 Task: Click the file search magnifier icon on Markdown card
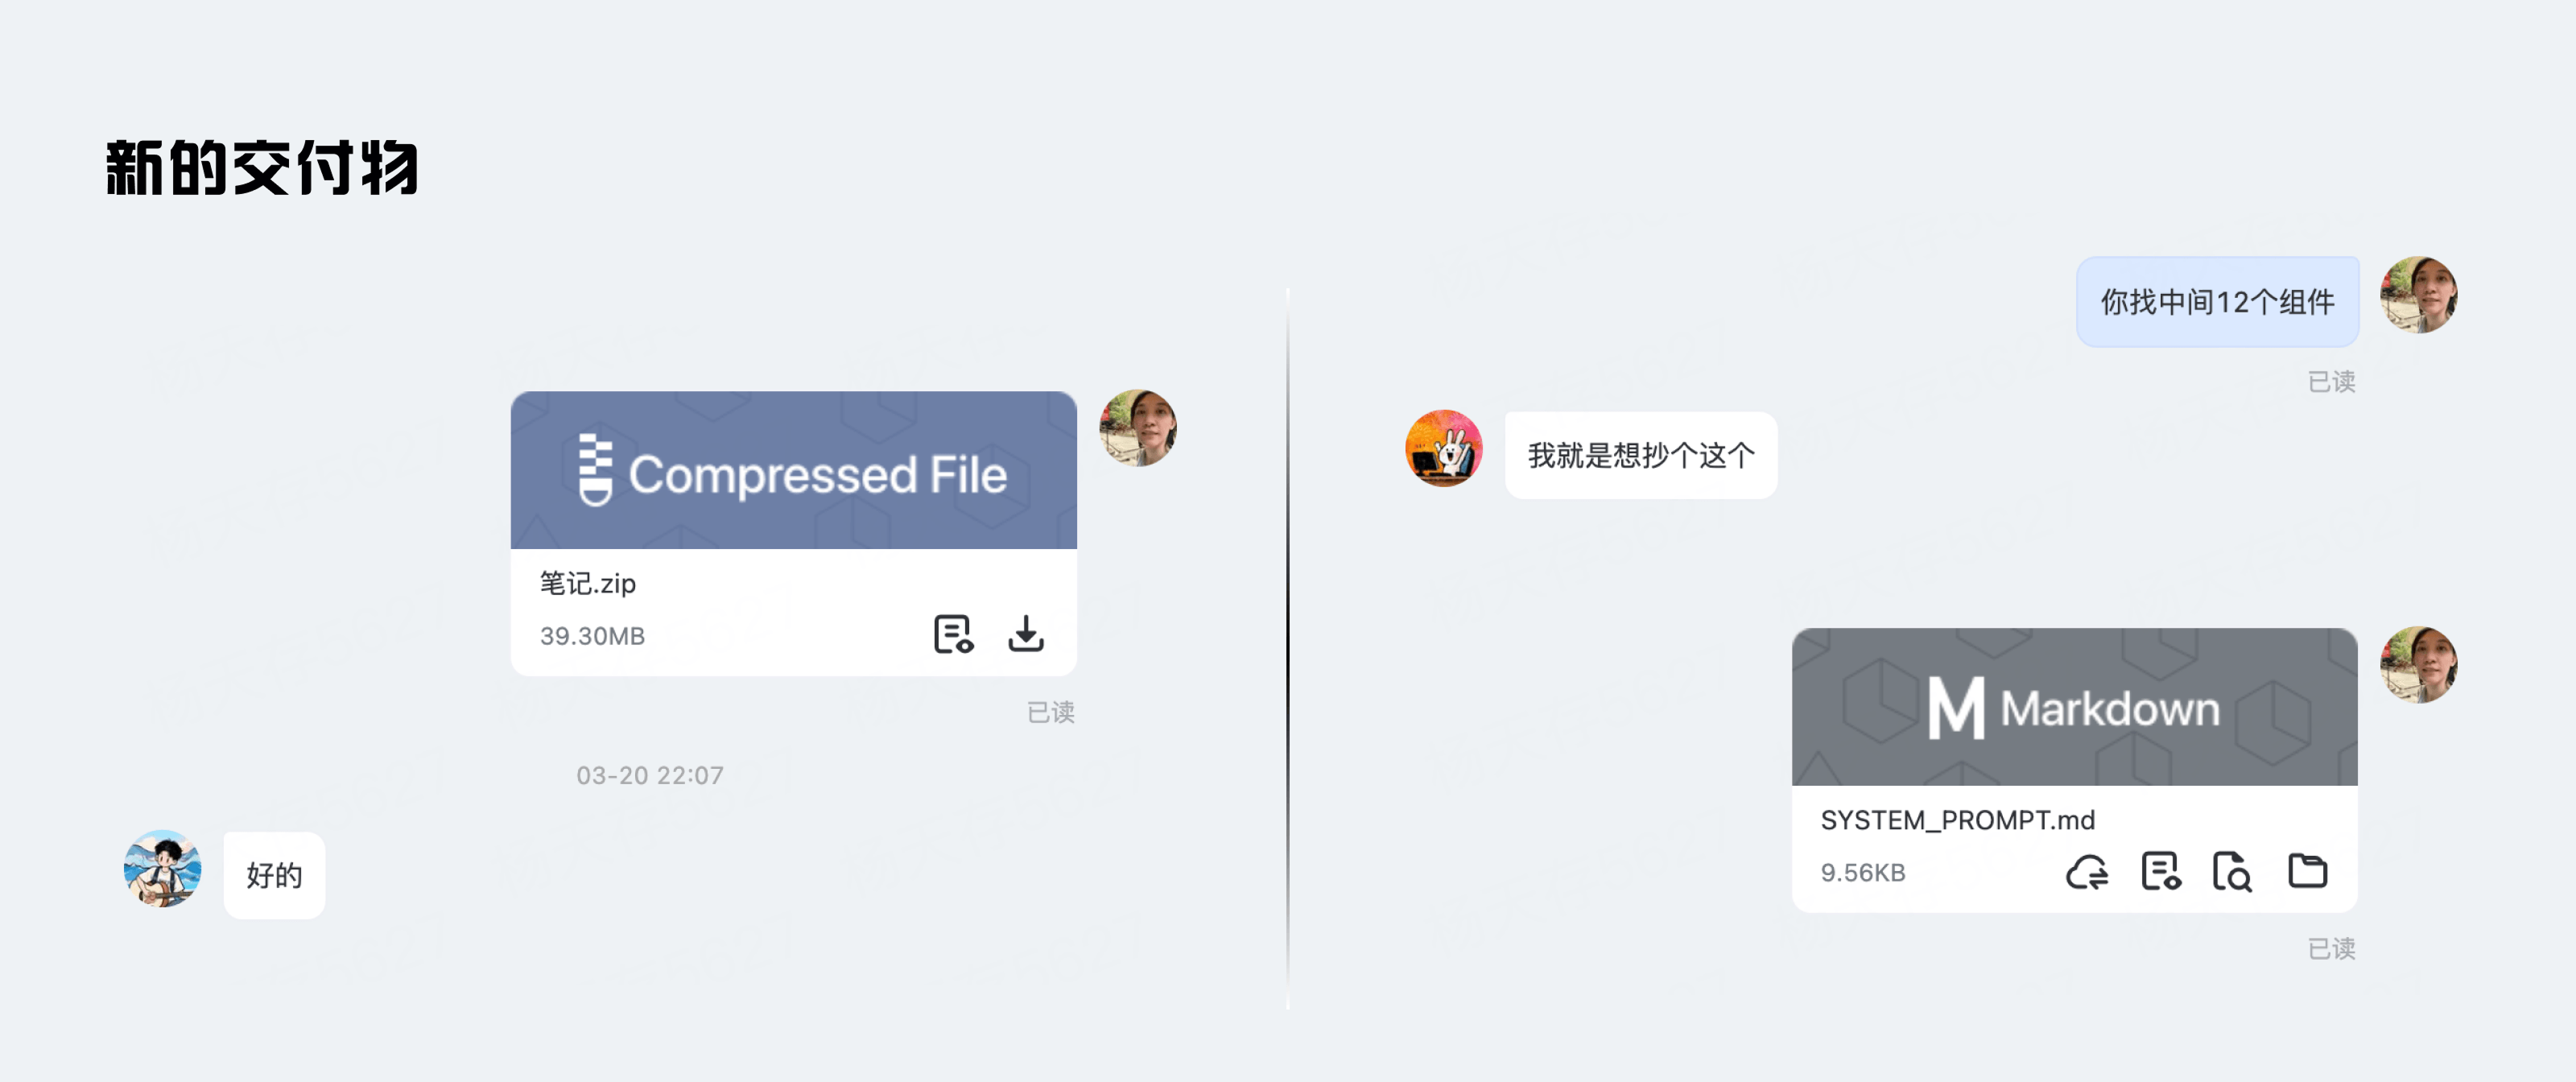pyautogui.click(x=2232, y=872)
